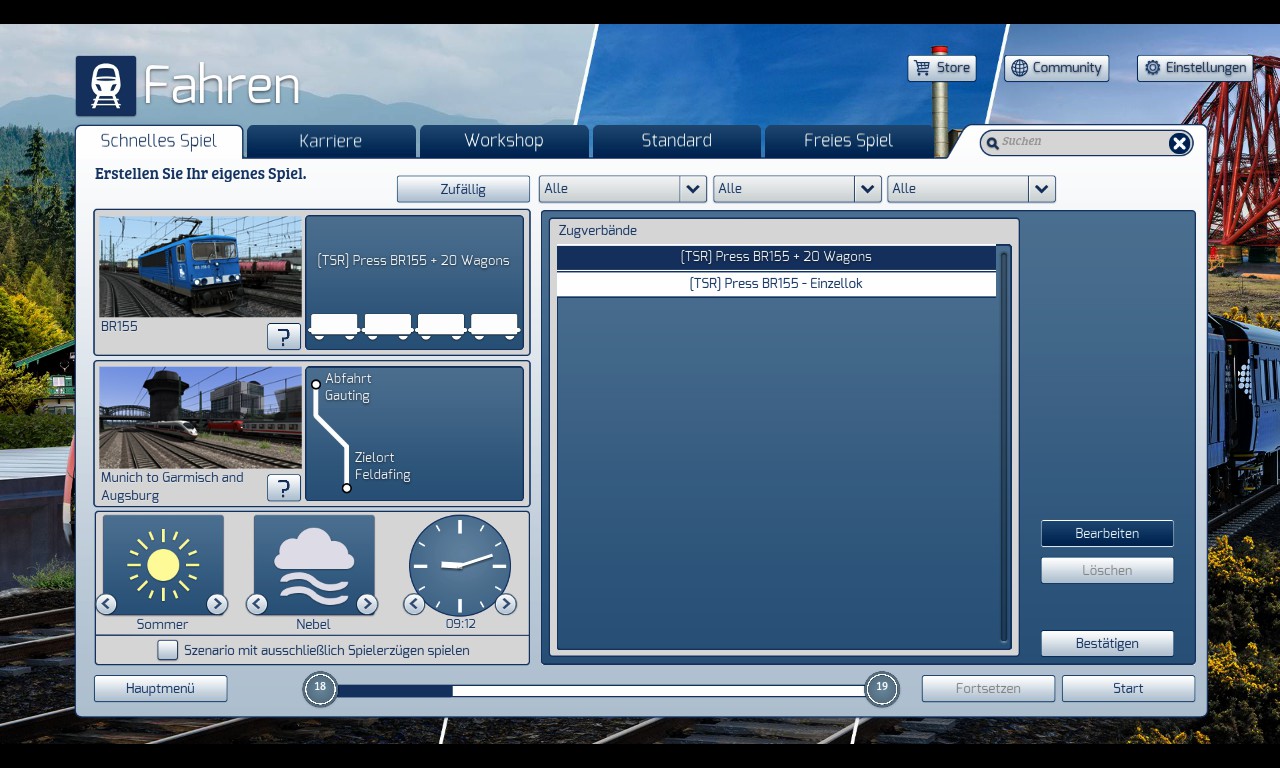Click the Bestätigen button
The image size is (1280, 768).
(x=1107, y=643)
